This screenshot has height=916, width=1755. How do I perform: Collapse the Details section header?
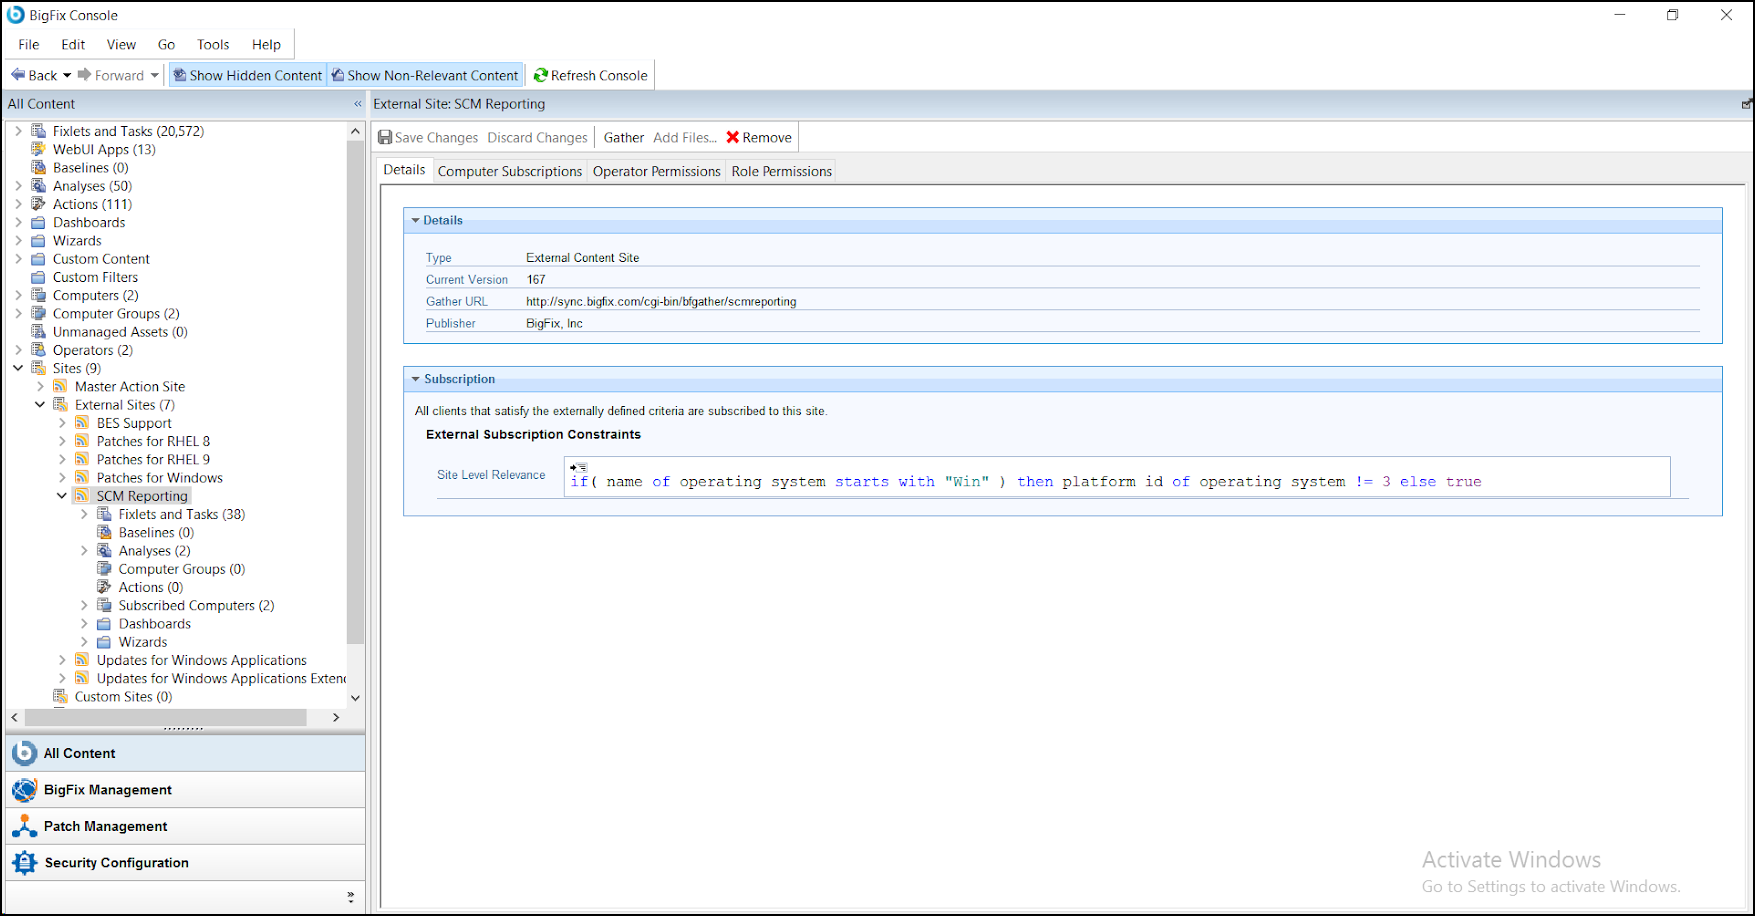416,220
